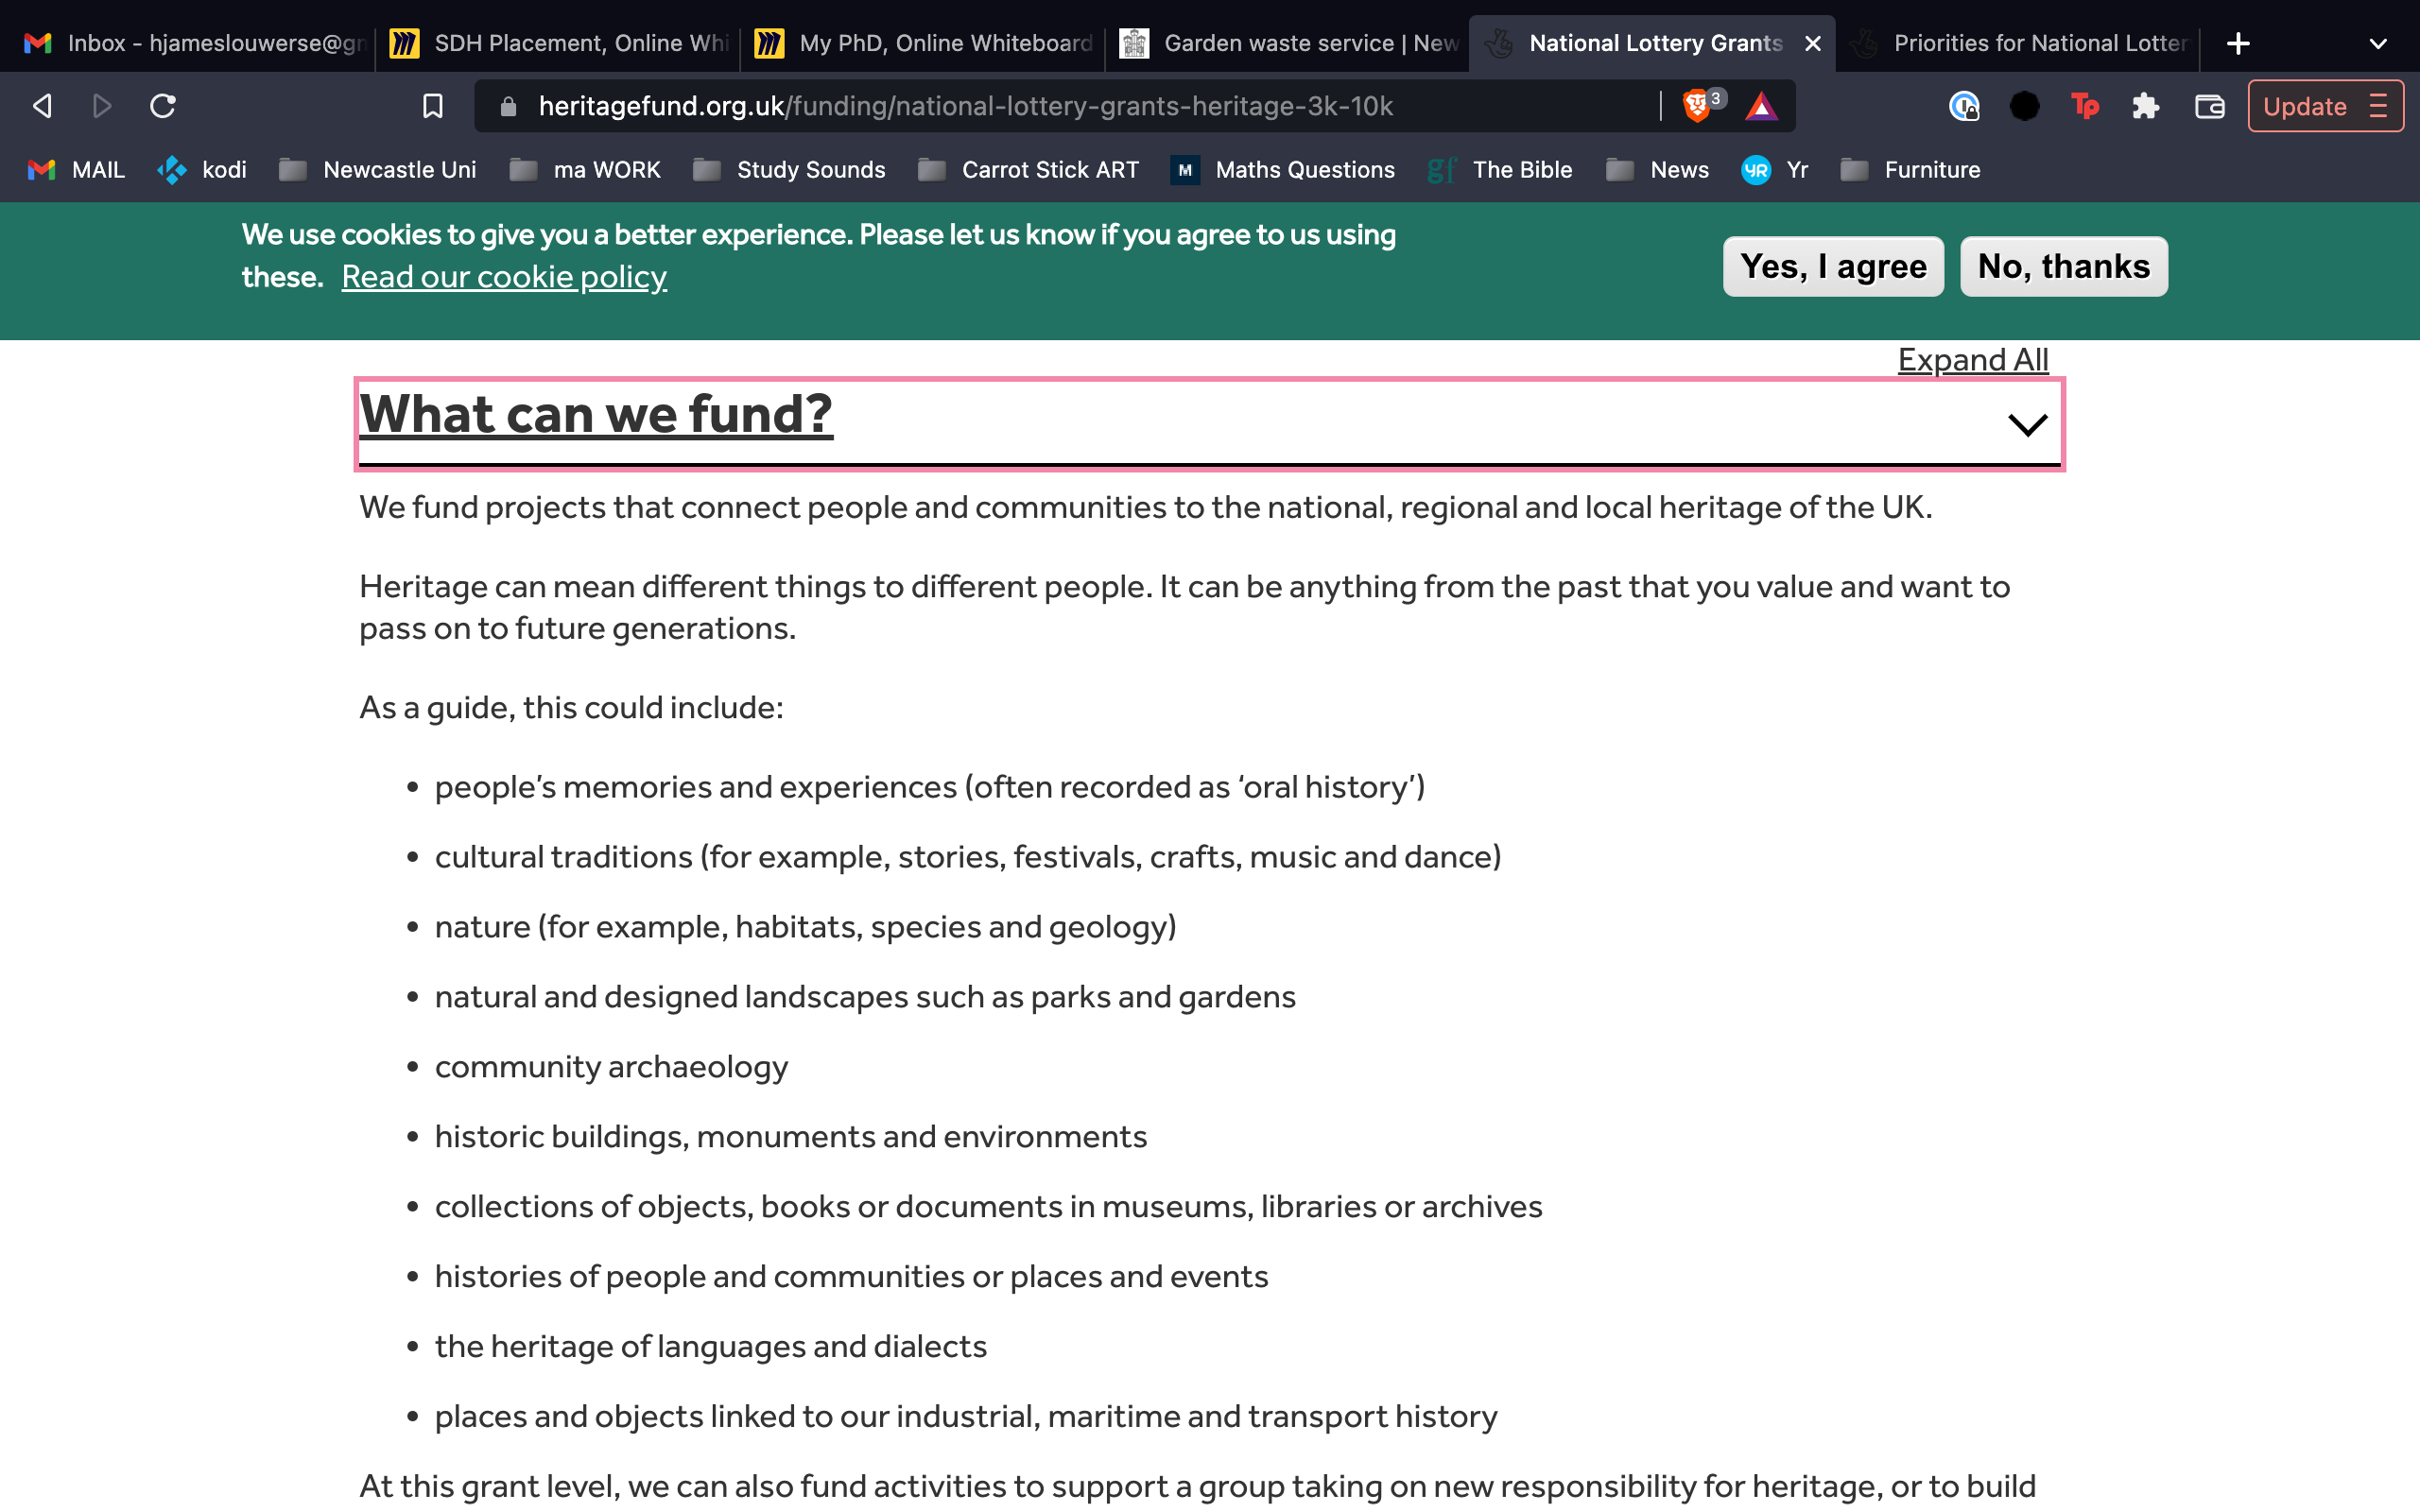This screenshot has width=2420, height=1512.
Task: Reload the page with the refresh icon
Action: click(163, 106)
